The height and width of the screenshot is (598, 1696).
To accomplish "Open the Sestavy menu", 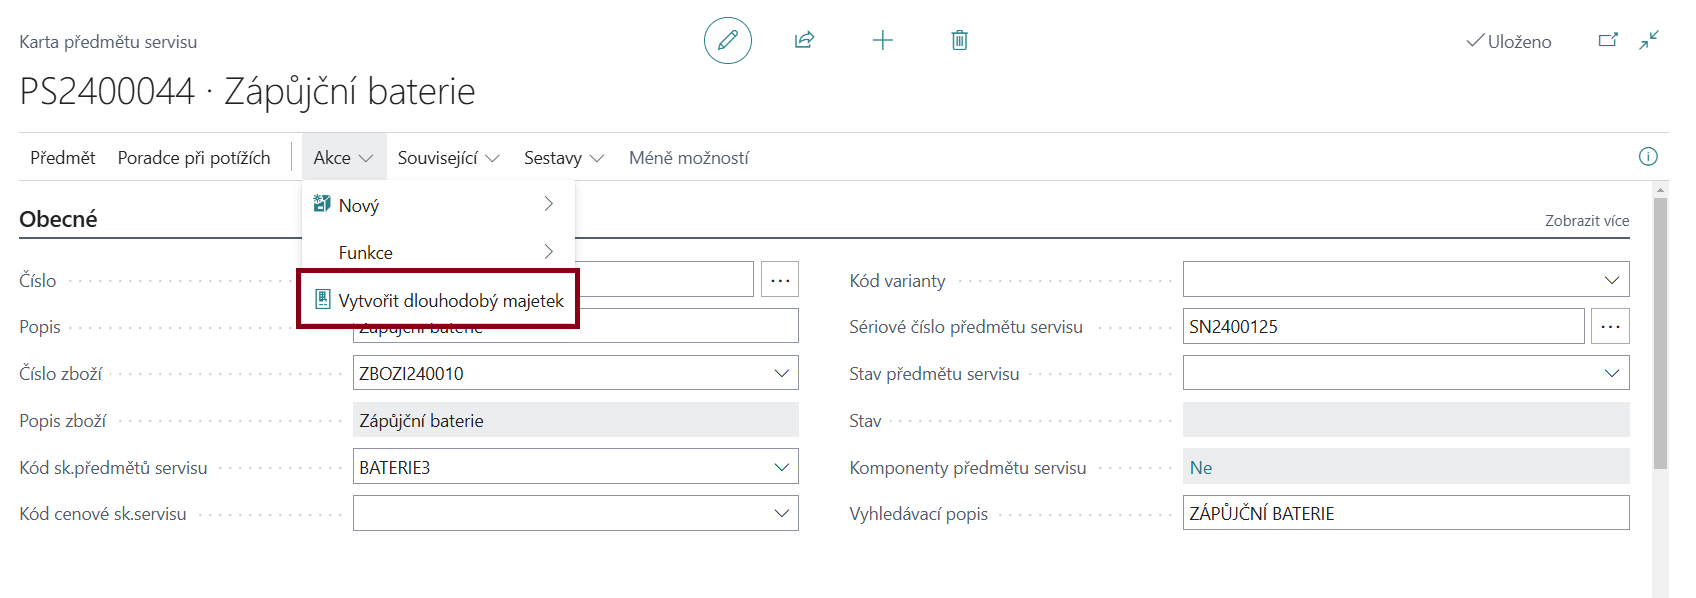I will tap(564, 157).
